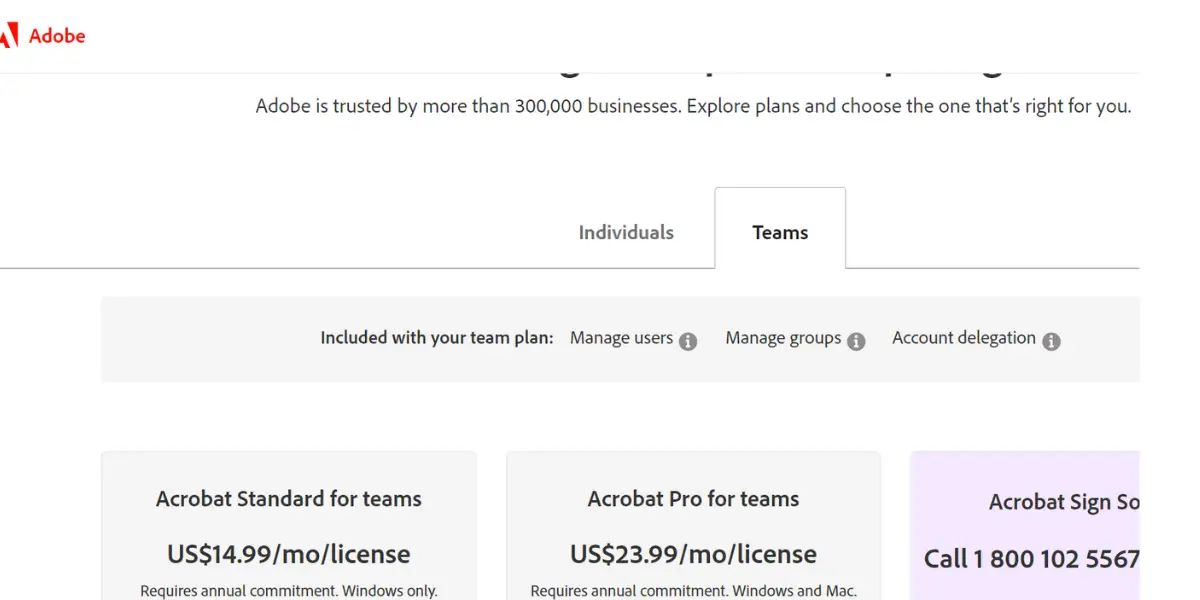Switch to the Individuals tab

[x=626, y=232]
